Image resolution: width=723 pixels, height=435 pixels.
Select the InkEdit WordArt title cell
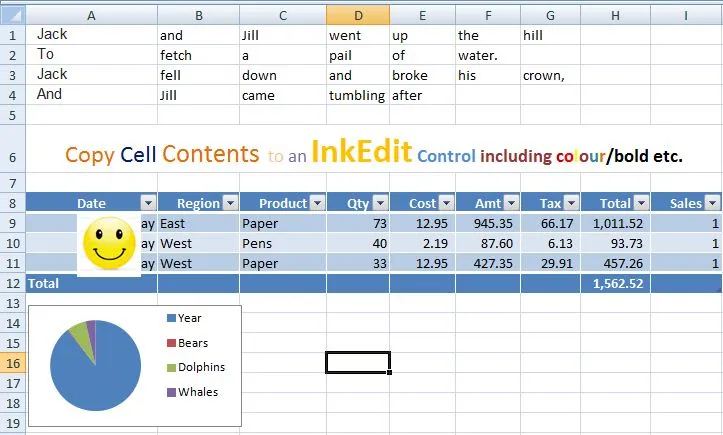pyautogui.click(x=373, y=149)
